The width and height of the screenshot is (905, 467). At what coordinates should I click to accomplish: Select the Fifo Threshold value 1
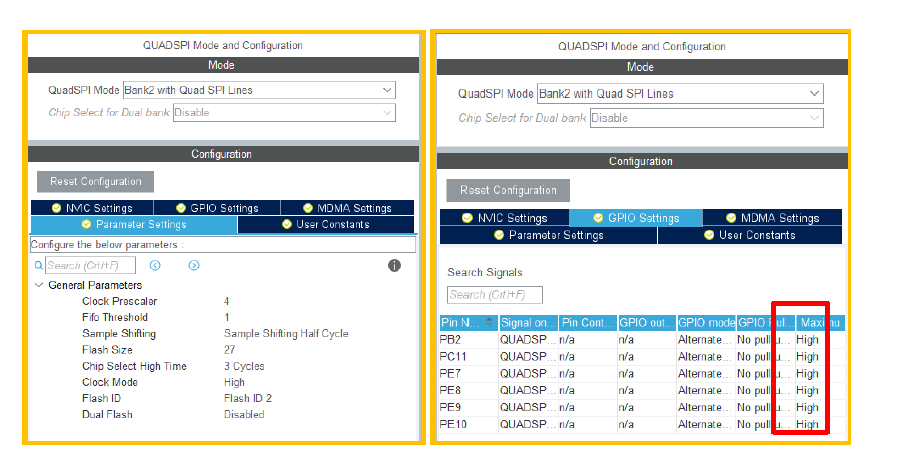(x=227, y=317)
